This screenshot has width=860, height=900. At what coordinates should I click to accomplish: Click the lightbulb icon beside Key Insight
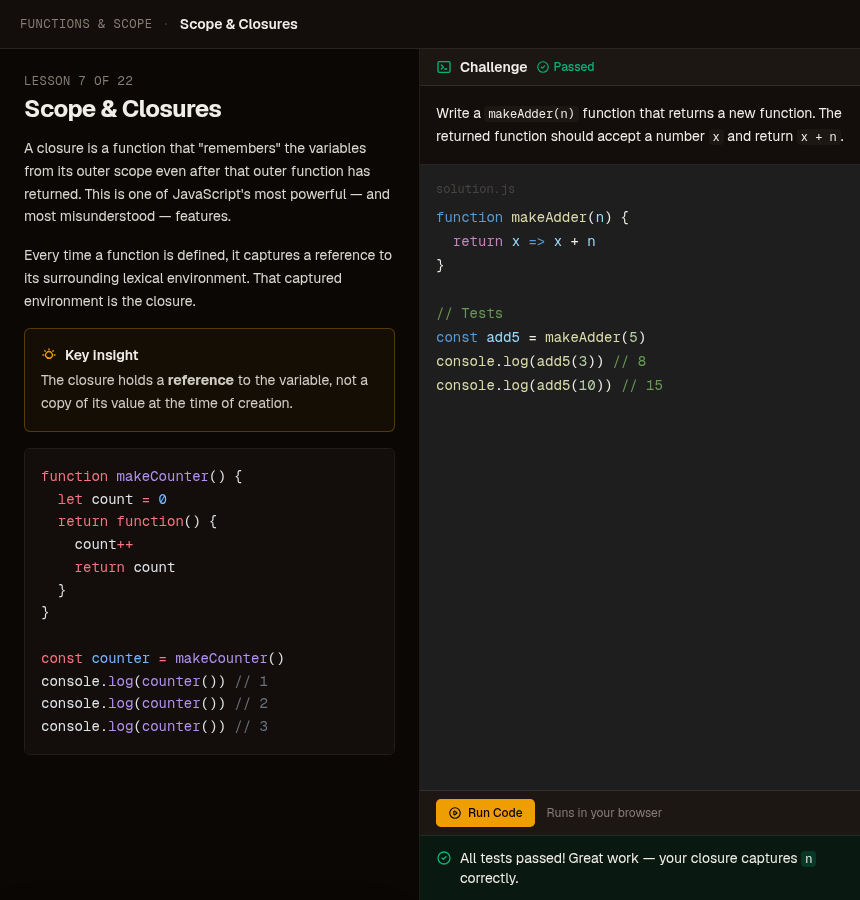coord(49,355)
